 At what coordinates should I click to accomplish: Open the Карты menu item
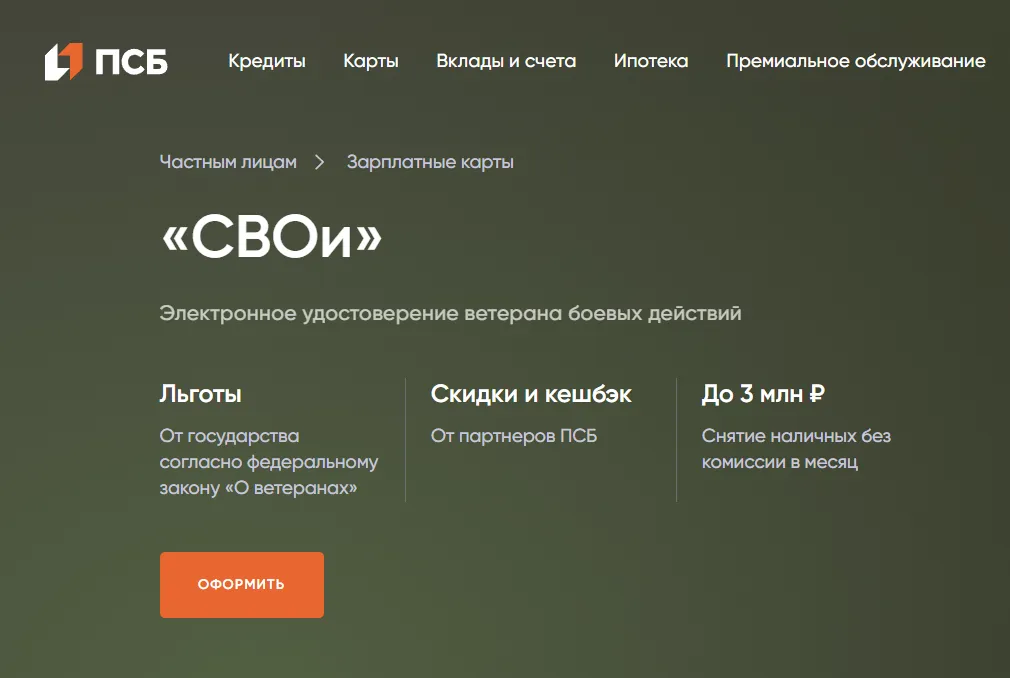(x=370, y=61)
